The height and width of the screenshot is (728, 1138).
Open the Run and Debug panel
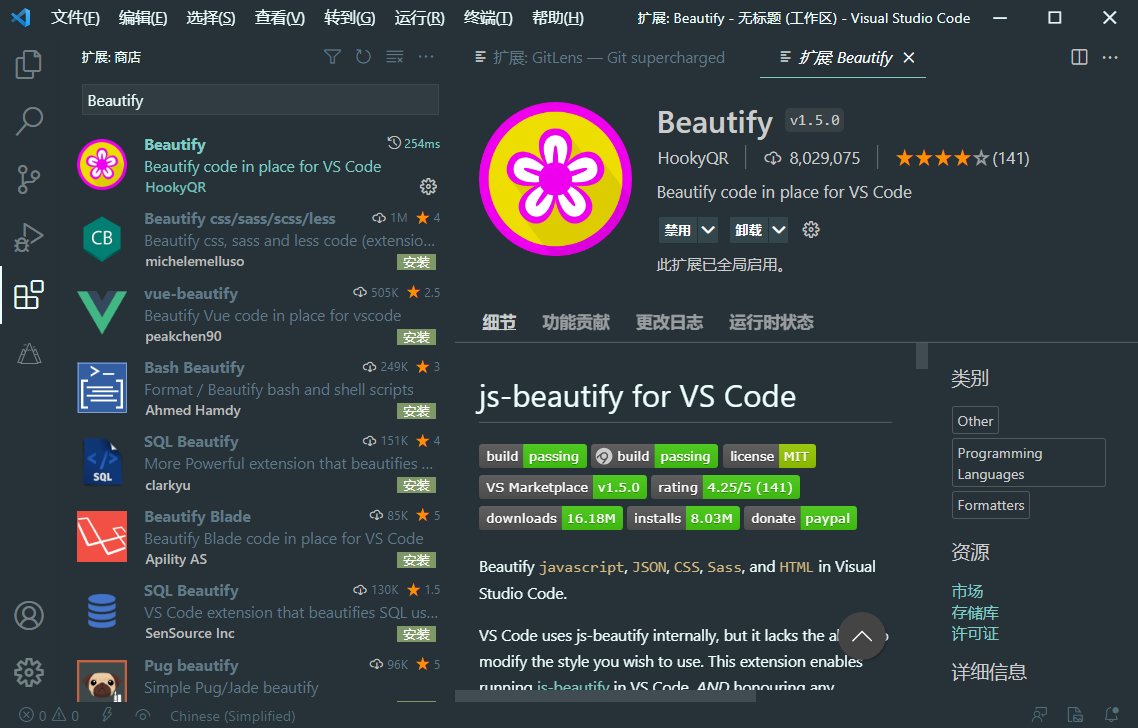[28, 237]
